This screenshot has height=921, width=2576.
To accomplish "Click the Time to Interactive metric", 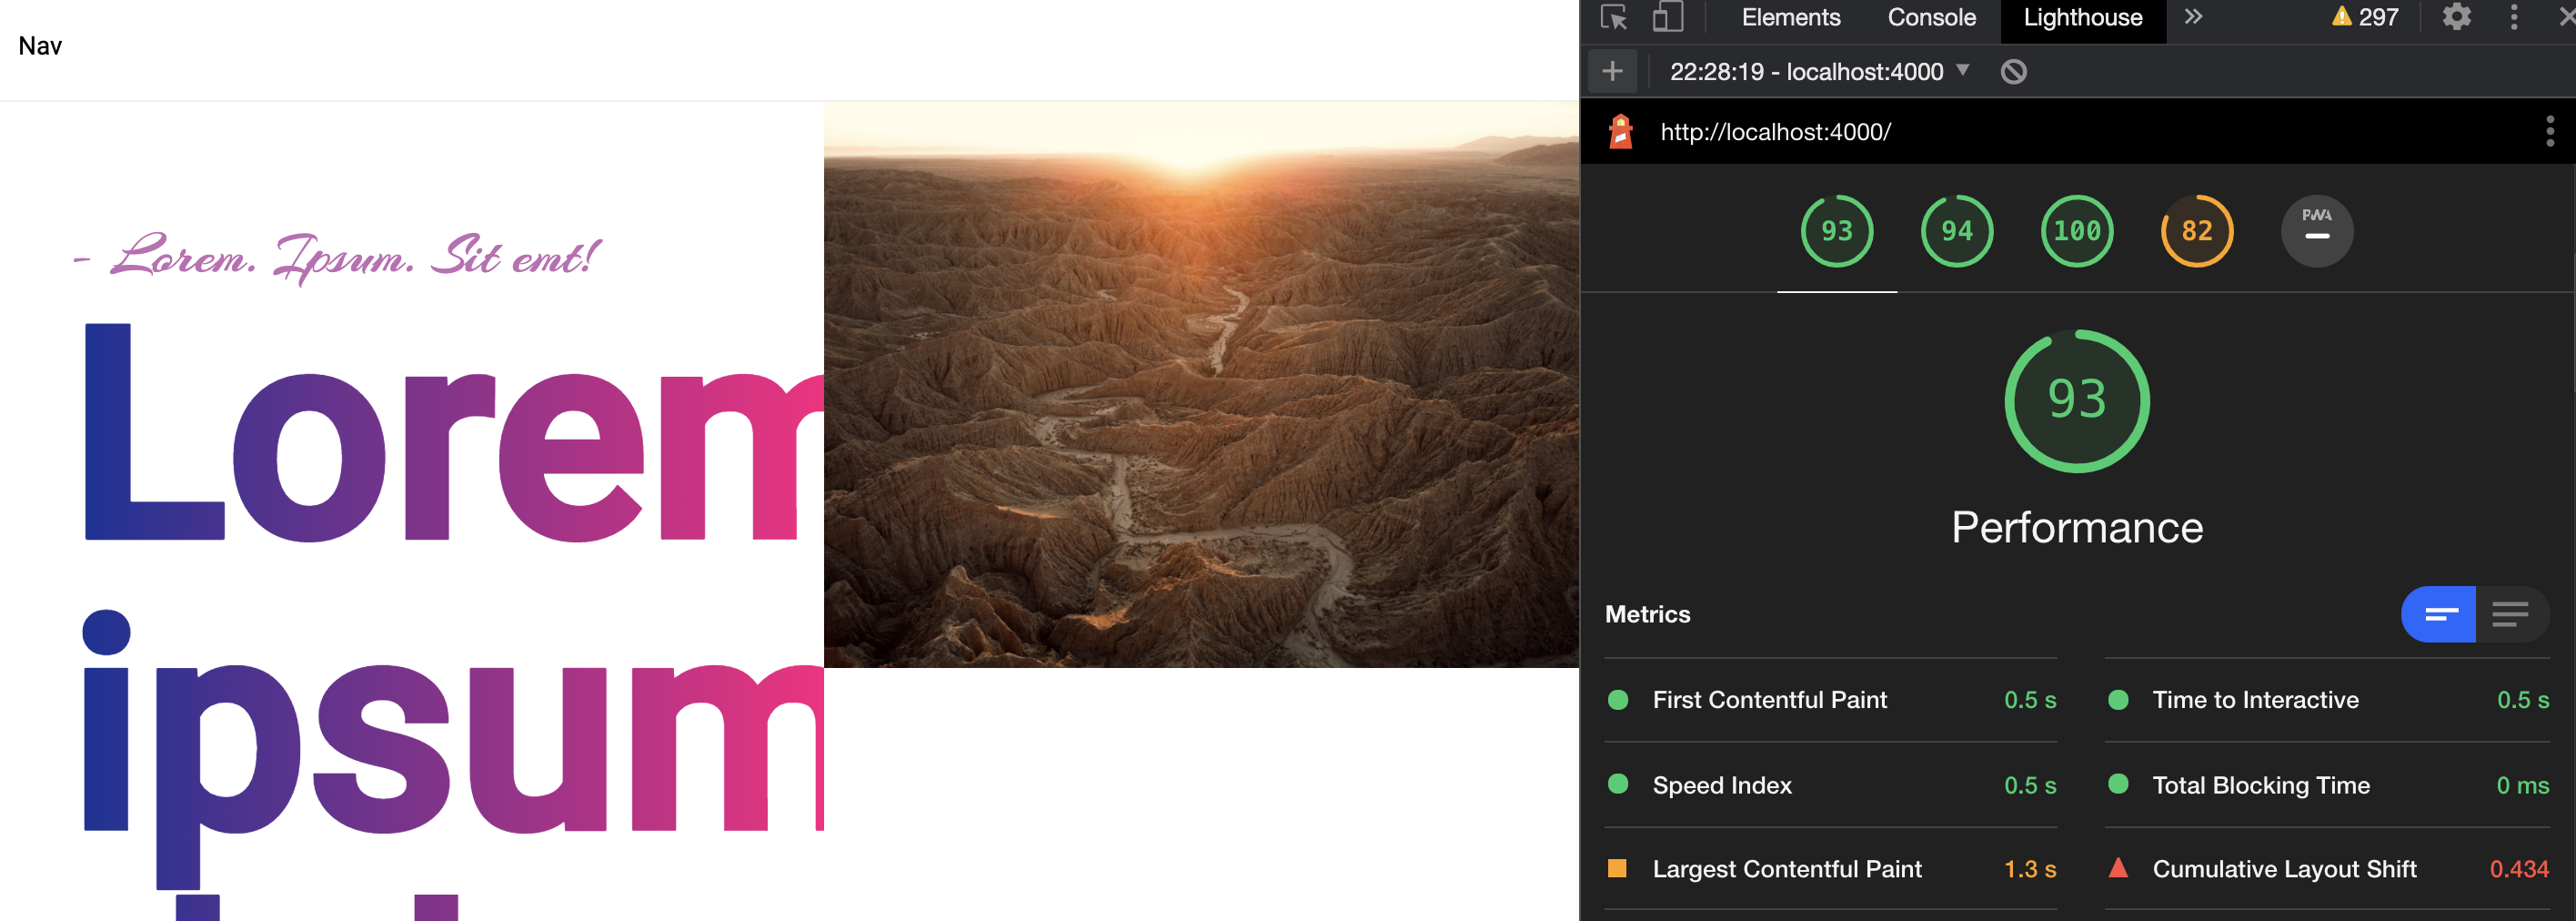I will coord(2328,700).
